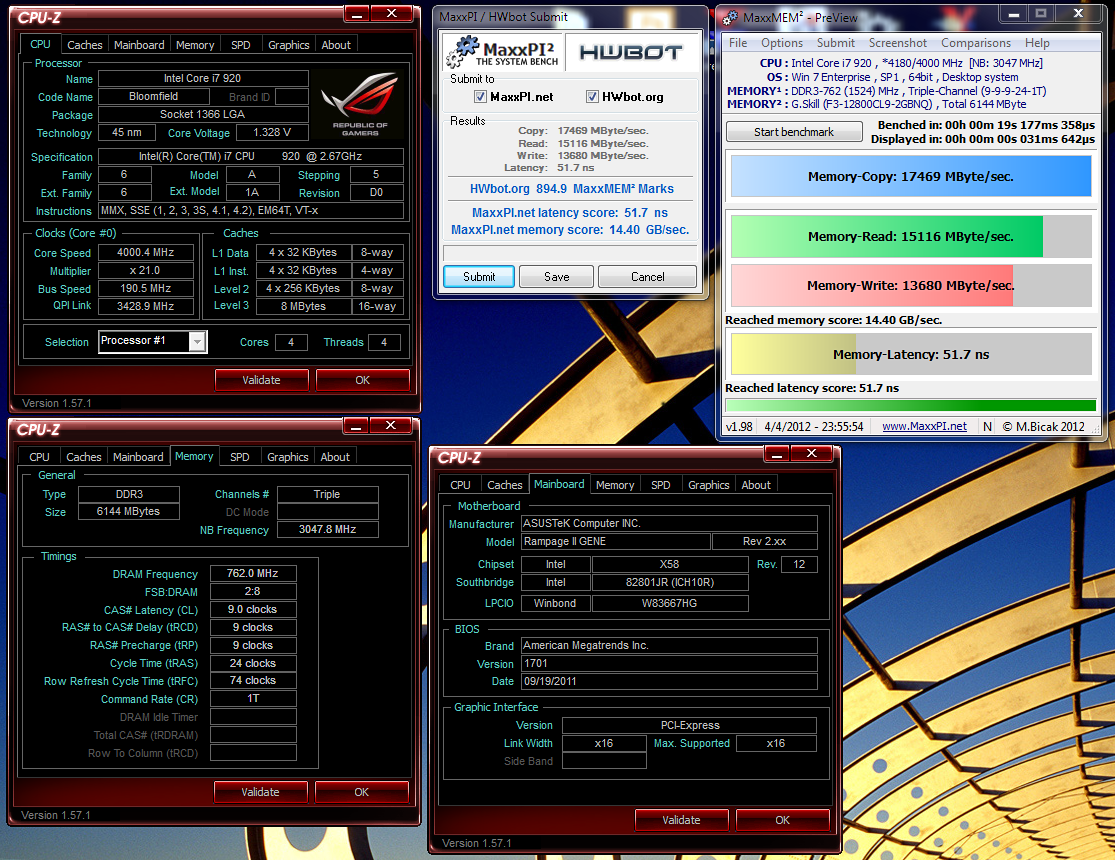The image size is (1115, 860).
Task: Click the HWbot.org 894.9 MaxxMEM² Marks text
Action: pos(571,189)
